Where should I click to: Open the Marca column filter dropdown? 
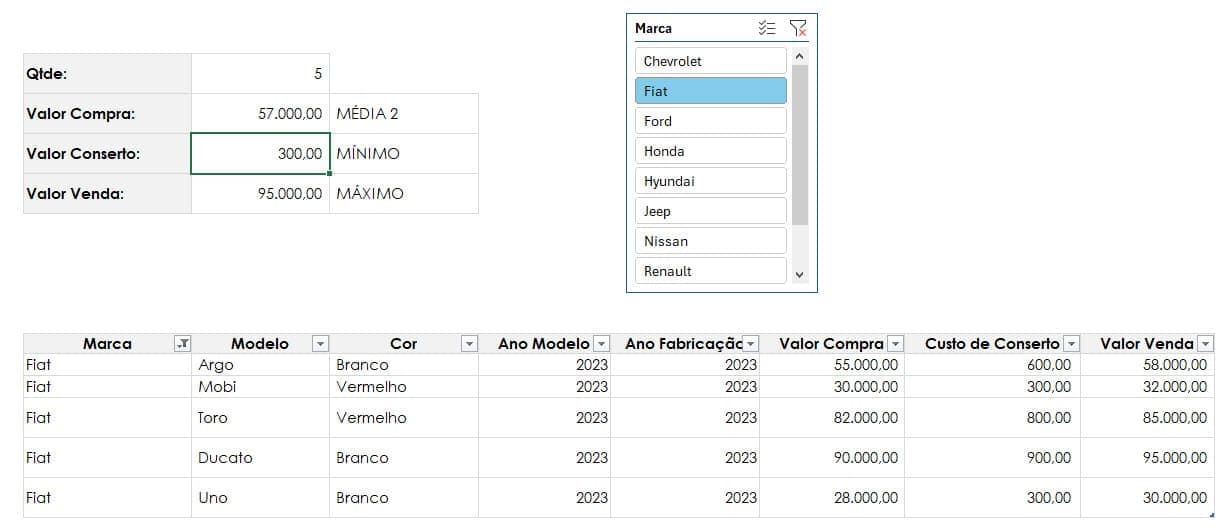pos(182,344)
